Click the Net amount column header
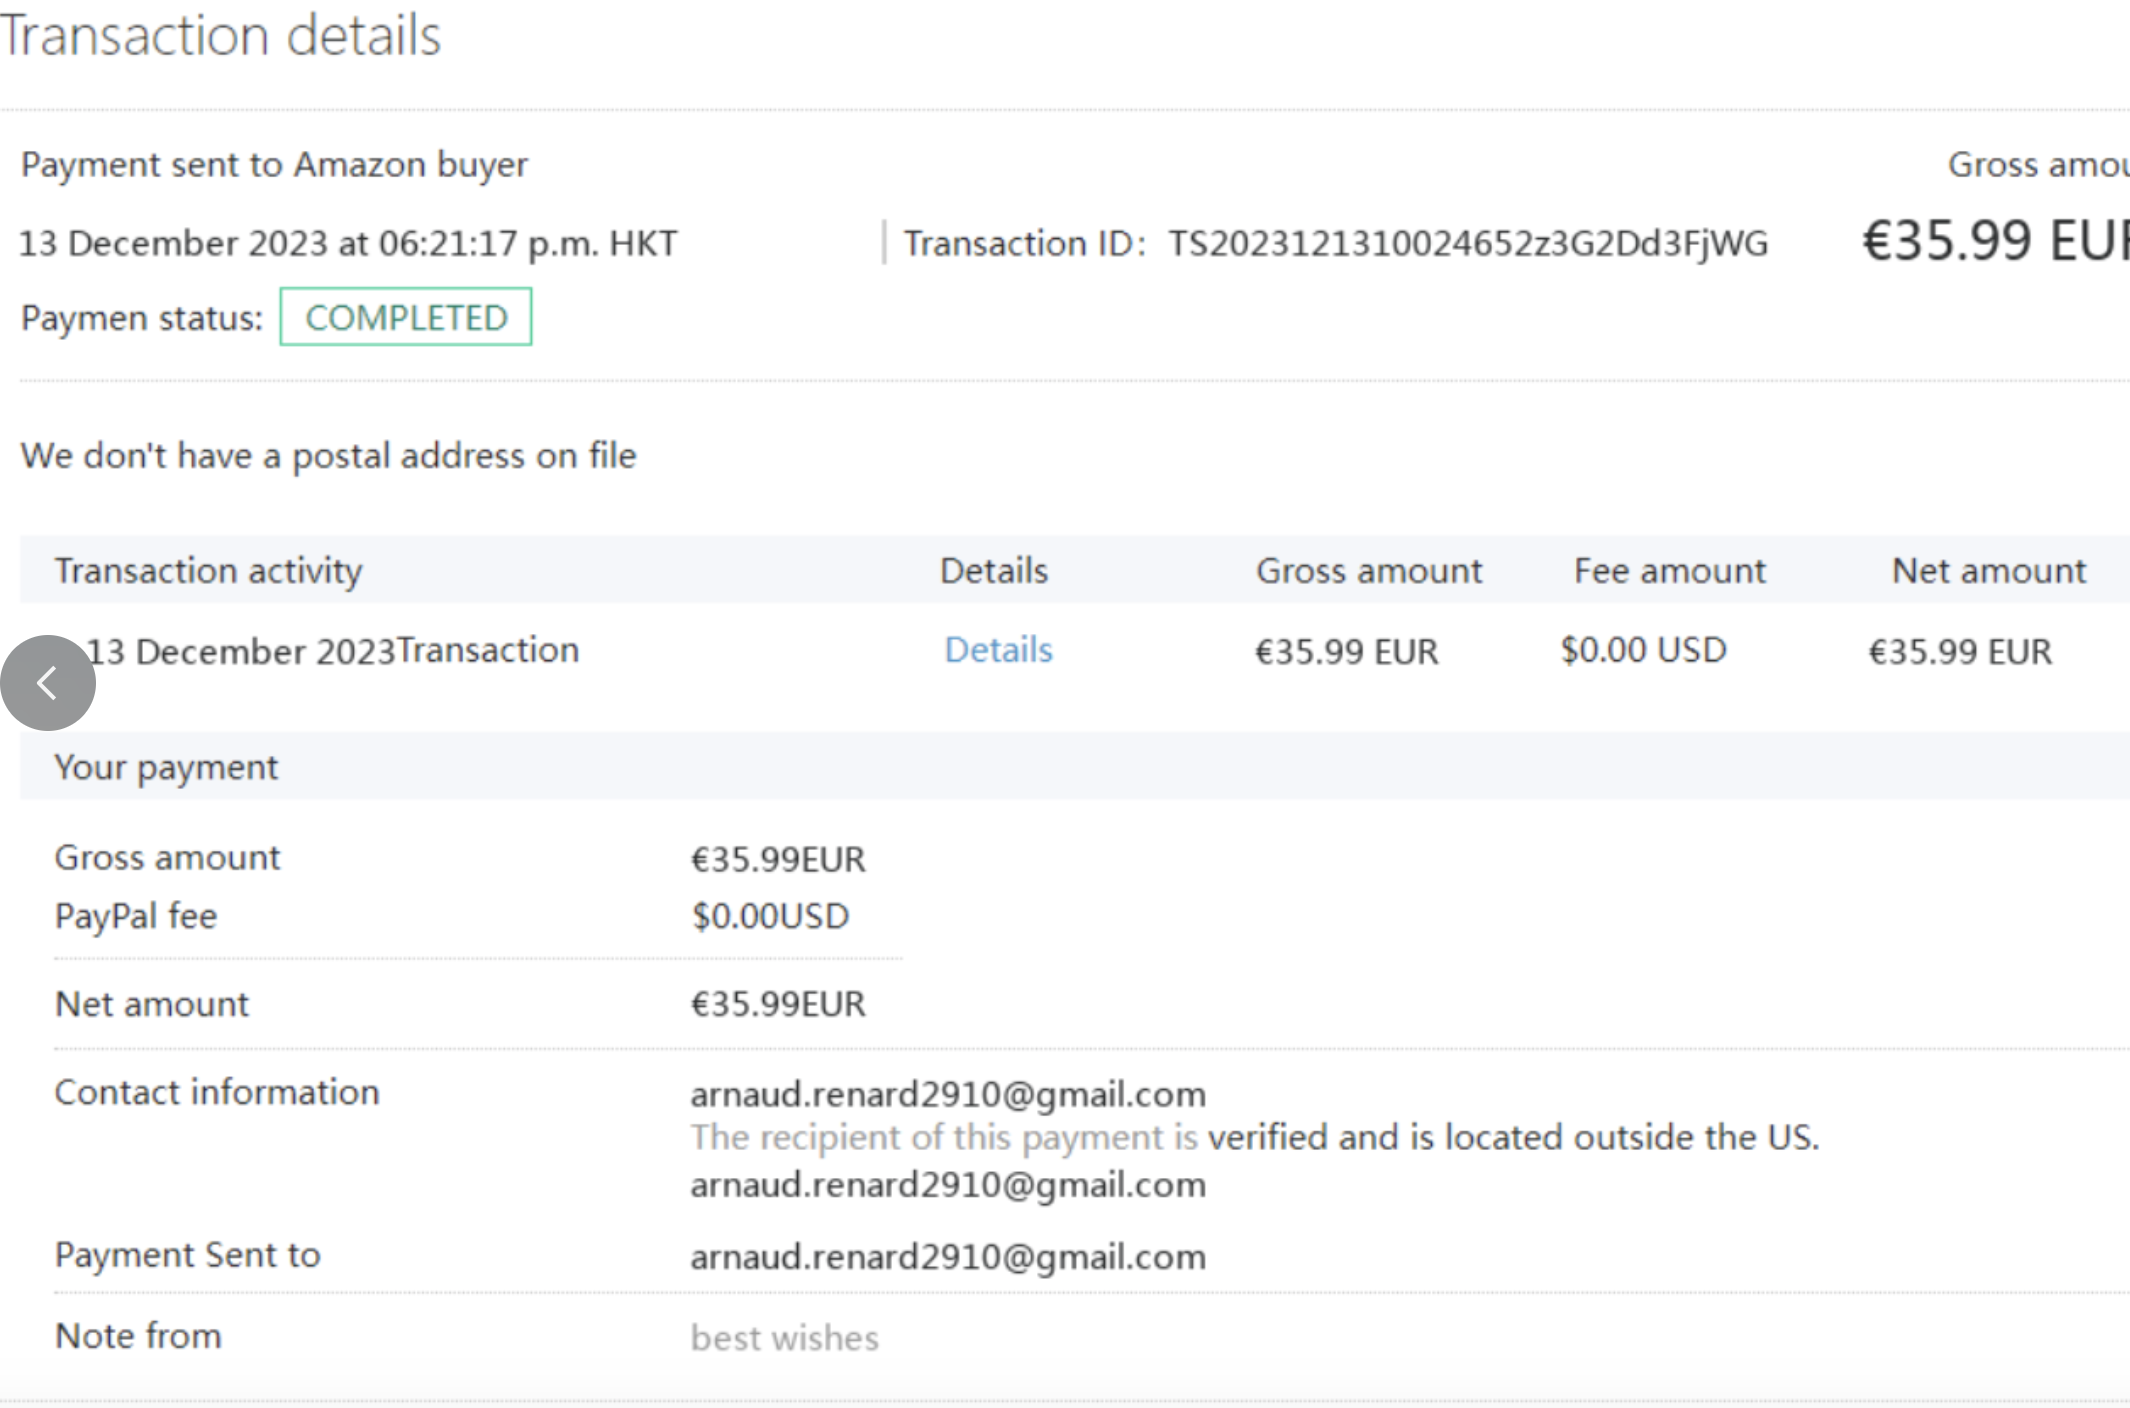The height and width of the screenshot is (1408, 2130). [1988, 570]
